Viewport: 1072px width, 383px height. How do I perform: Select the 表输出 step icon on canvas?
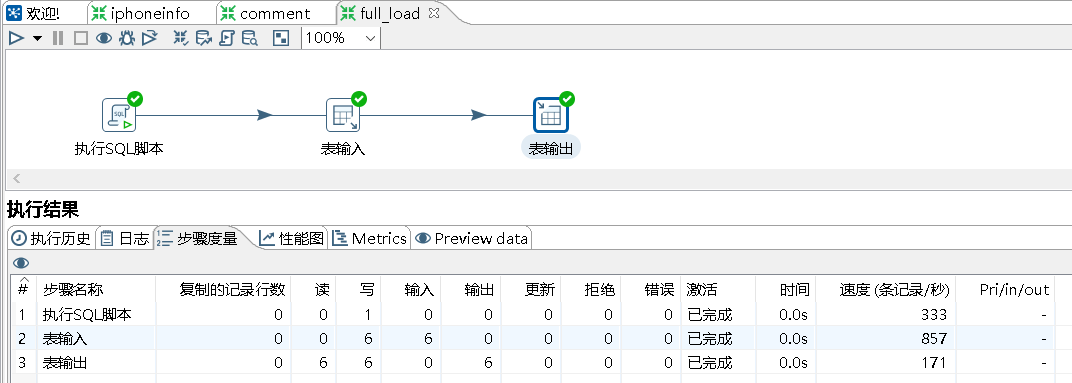pyautogui.click(x=550, y=115)
